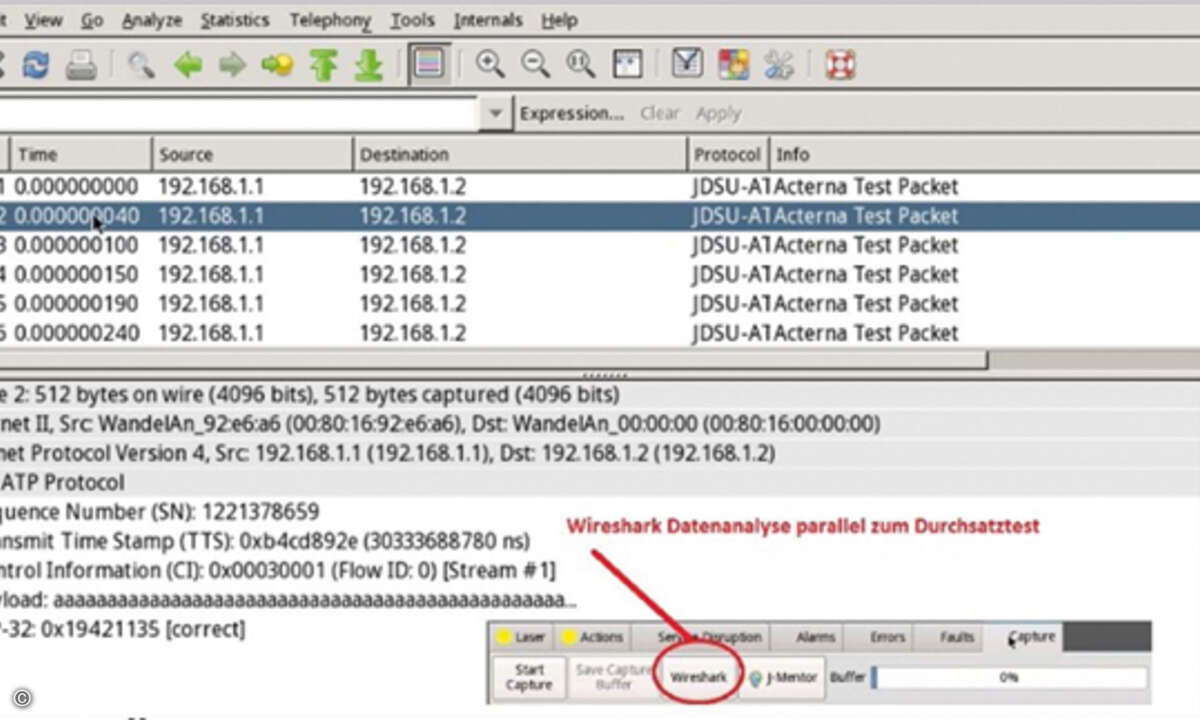Sort packets by the Source column
Image resolution: width=1200 pixels, height=720 pixels.
click(252, 155)
